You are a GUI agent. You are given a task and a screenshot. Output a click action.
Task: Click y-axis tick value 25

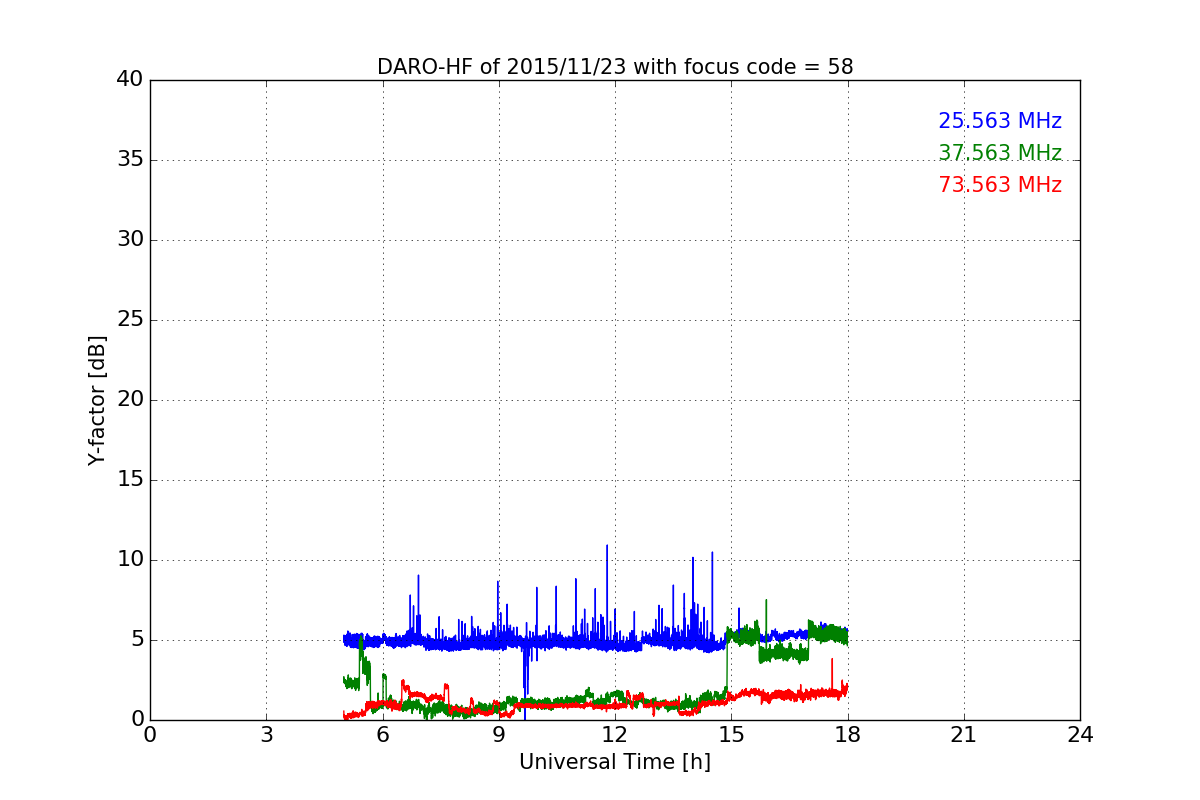pos(130,320)
